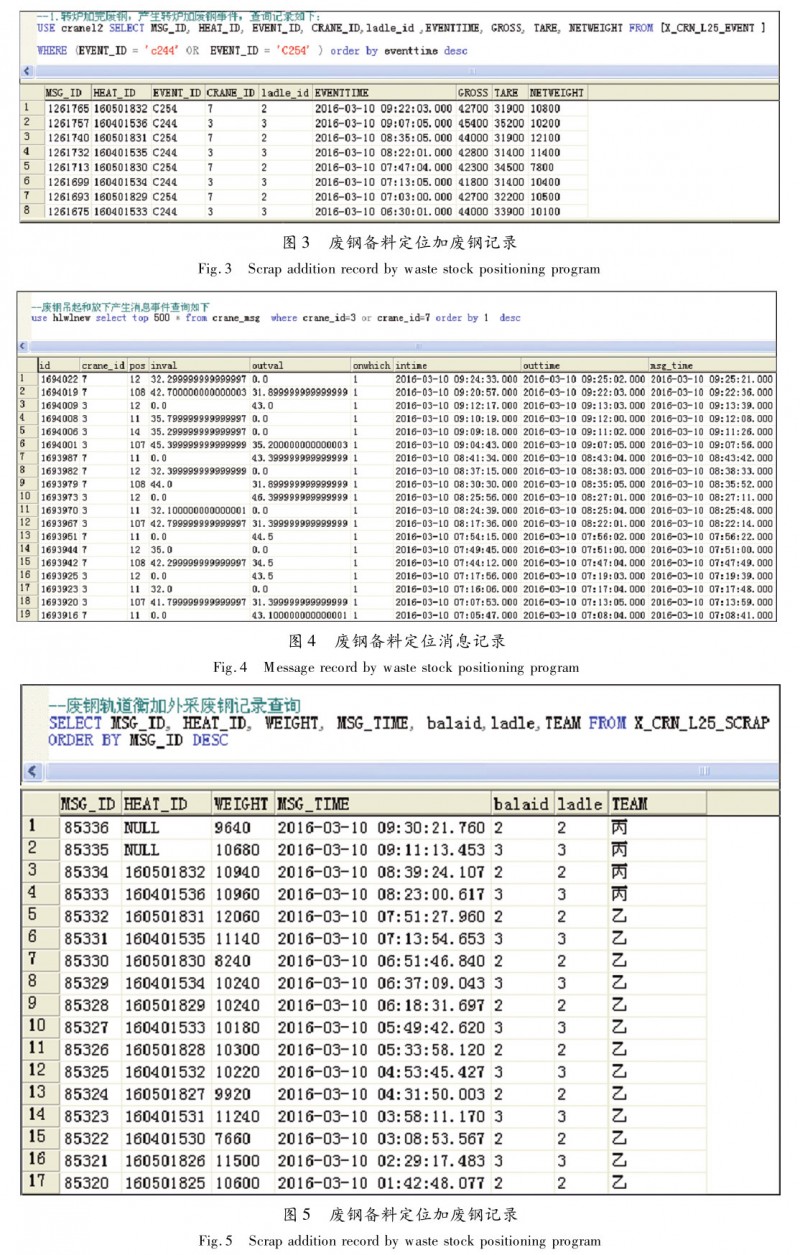Screen dimensions: 800x1255
Task: Select the GROSS column header
Action: pos(472,92)
